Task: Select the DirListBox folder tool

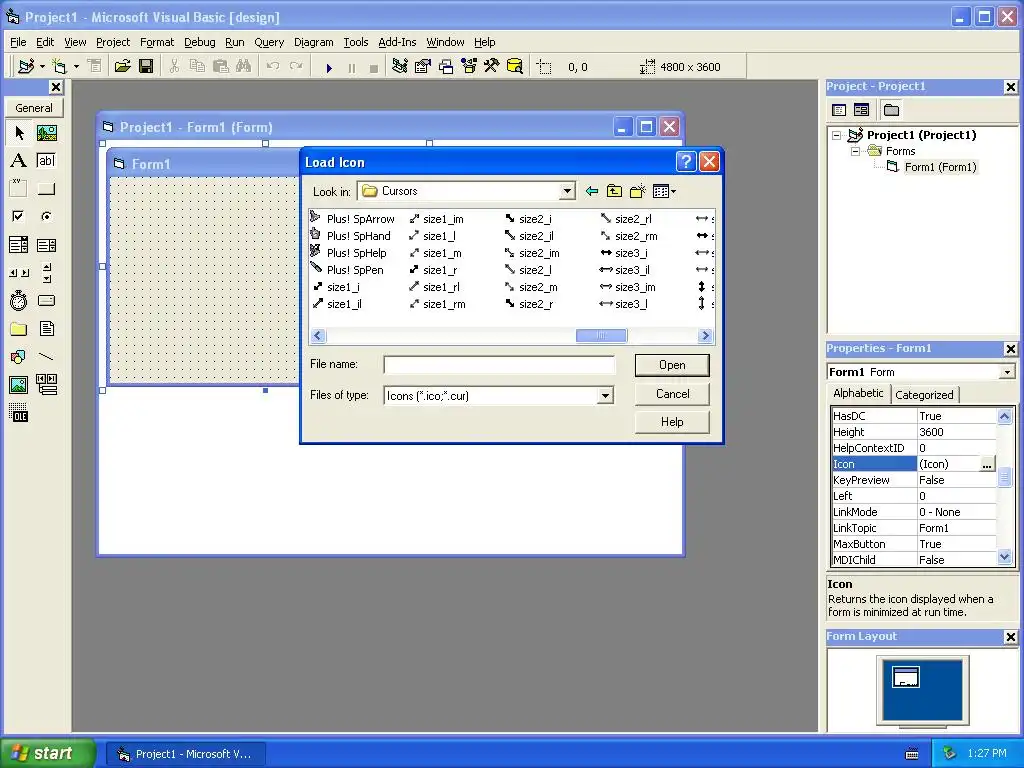Action: (19, 328)
